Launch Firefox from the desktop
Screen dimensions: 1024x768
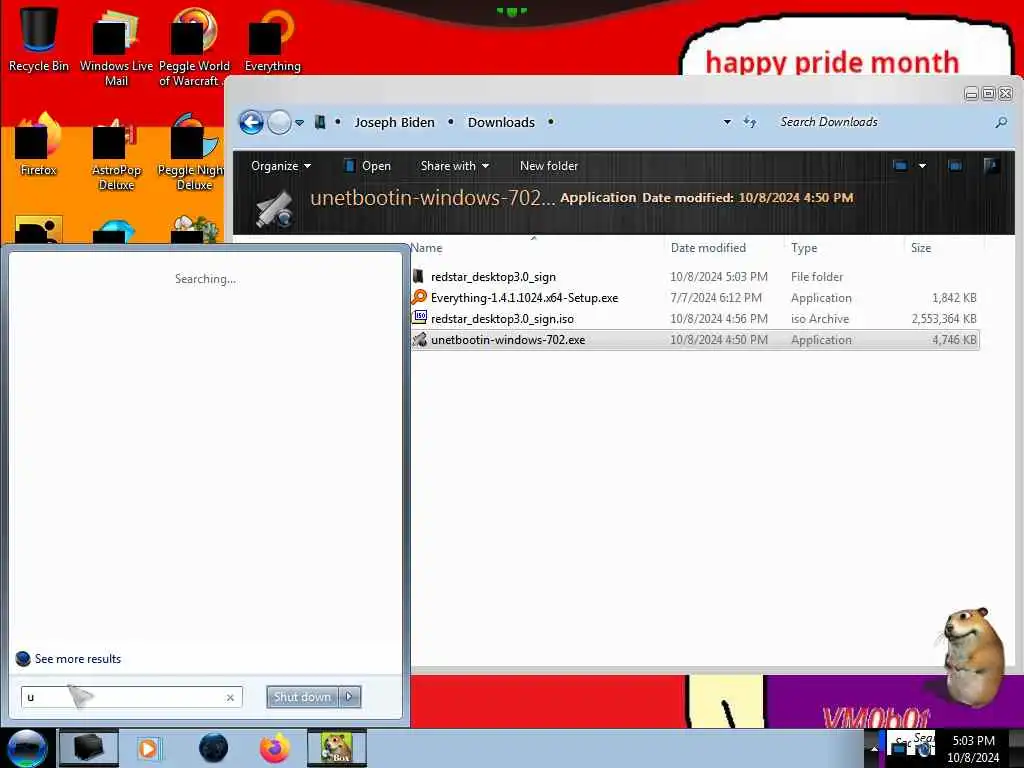coord(39,145)
